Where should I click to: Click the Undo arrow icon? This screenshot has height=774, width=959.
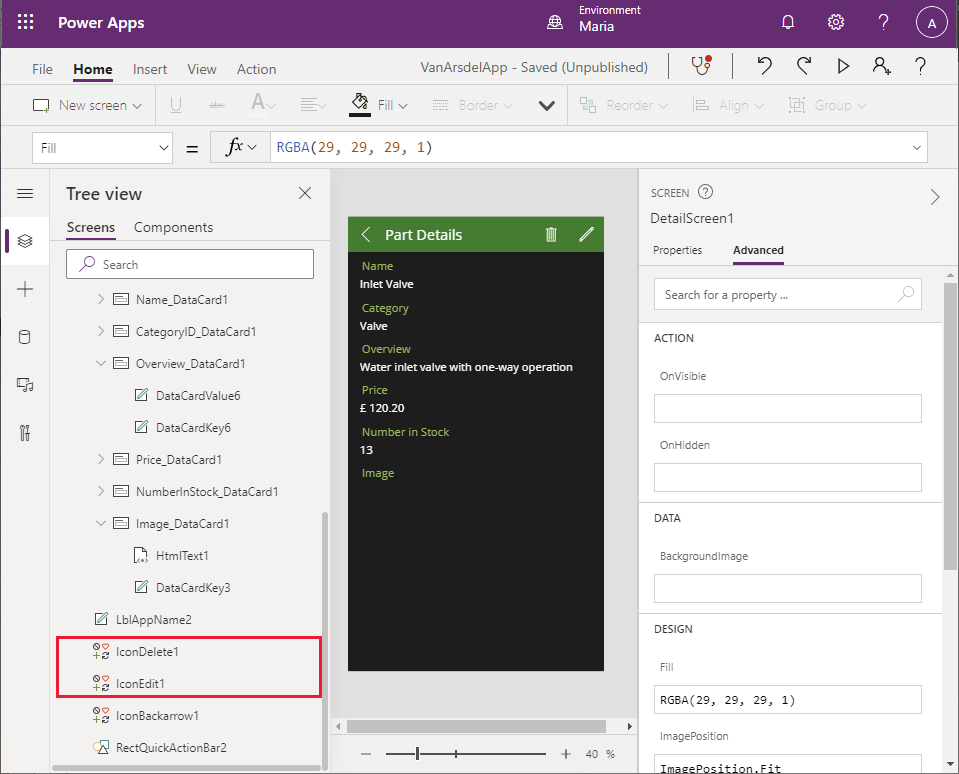pyautogui.click(x=765, y=66)
